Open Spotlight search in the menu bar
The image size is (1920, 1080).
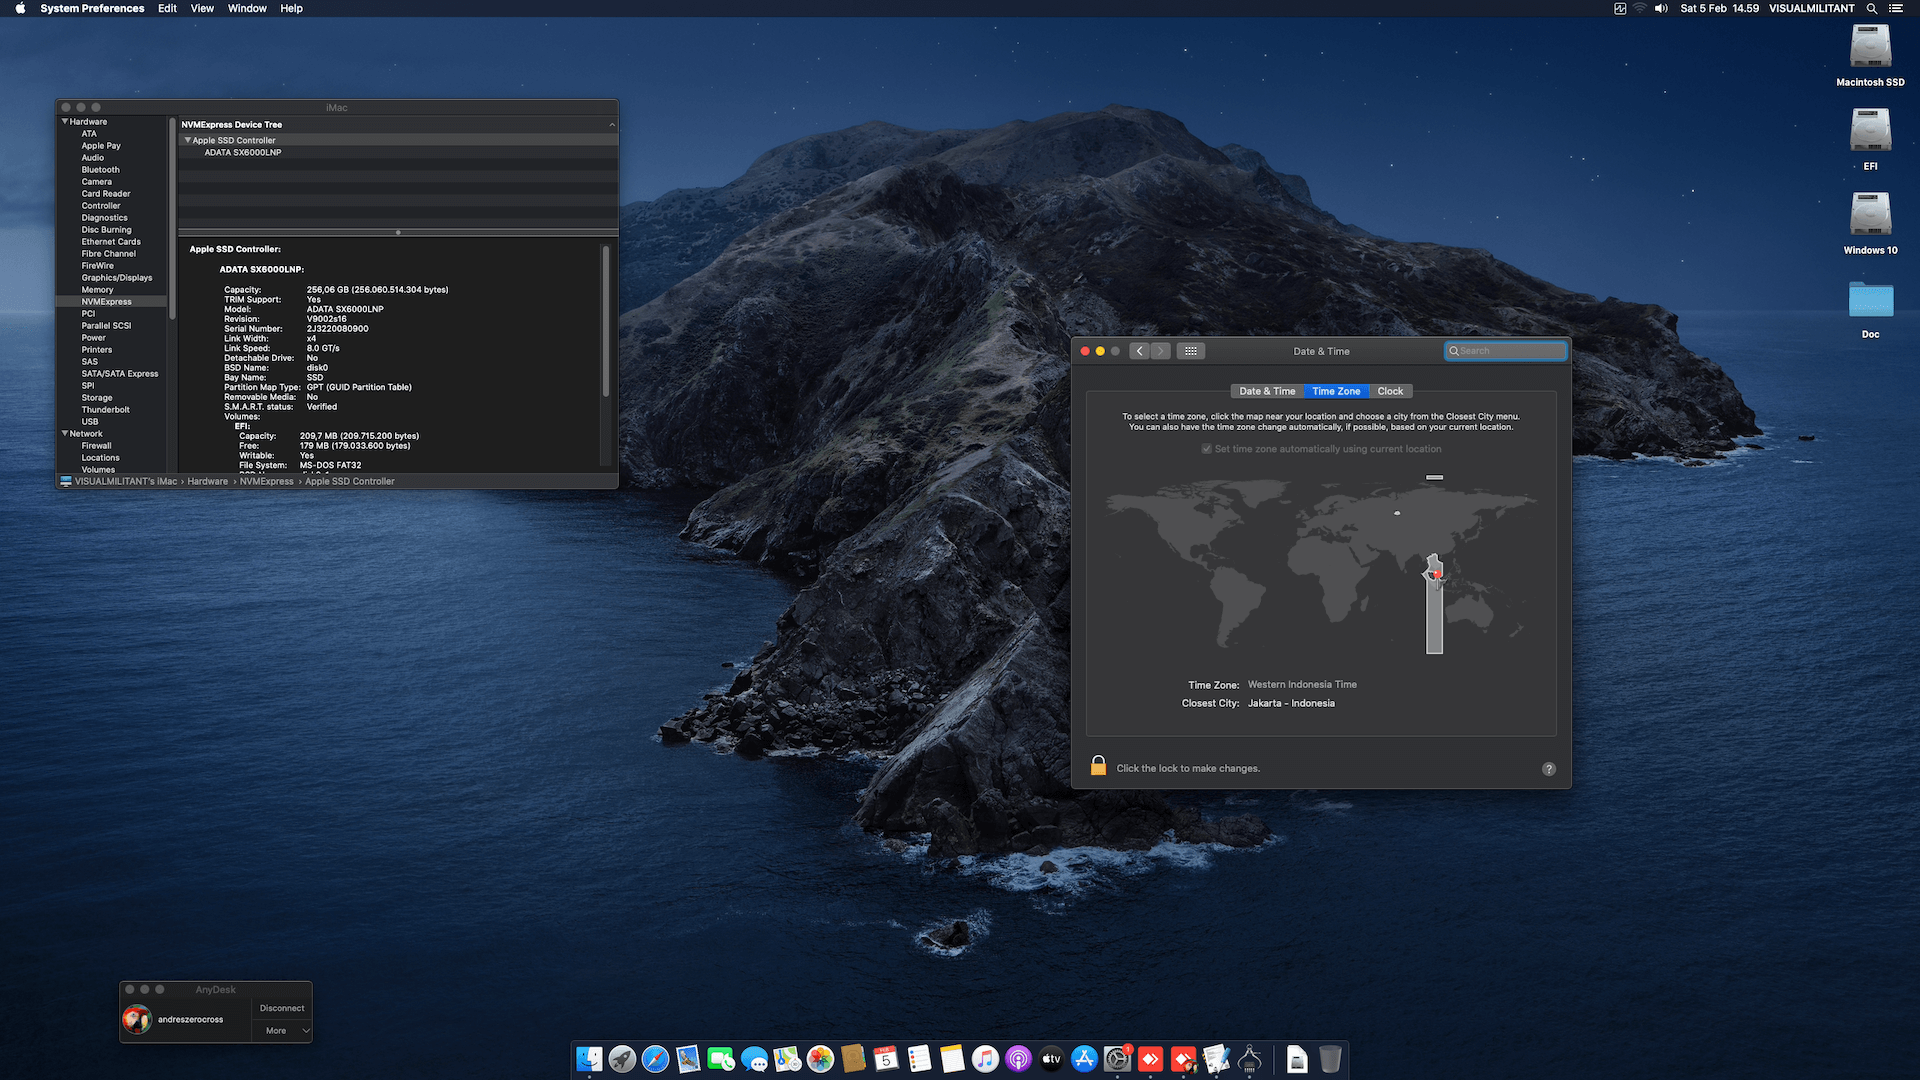tap(1871, 8)
